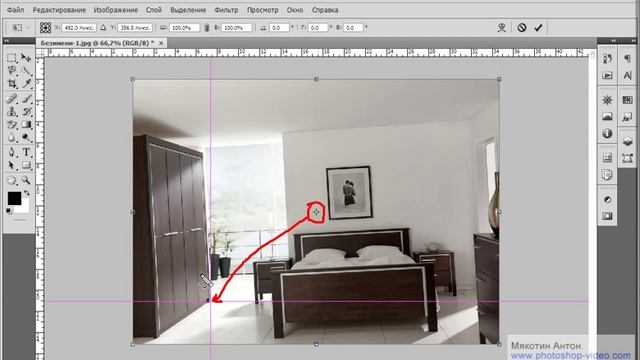Set the reference point location grid
The image size is (640, 360).
click(45, 28)
